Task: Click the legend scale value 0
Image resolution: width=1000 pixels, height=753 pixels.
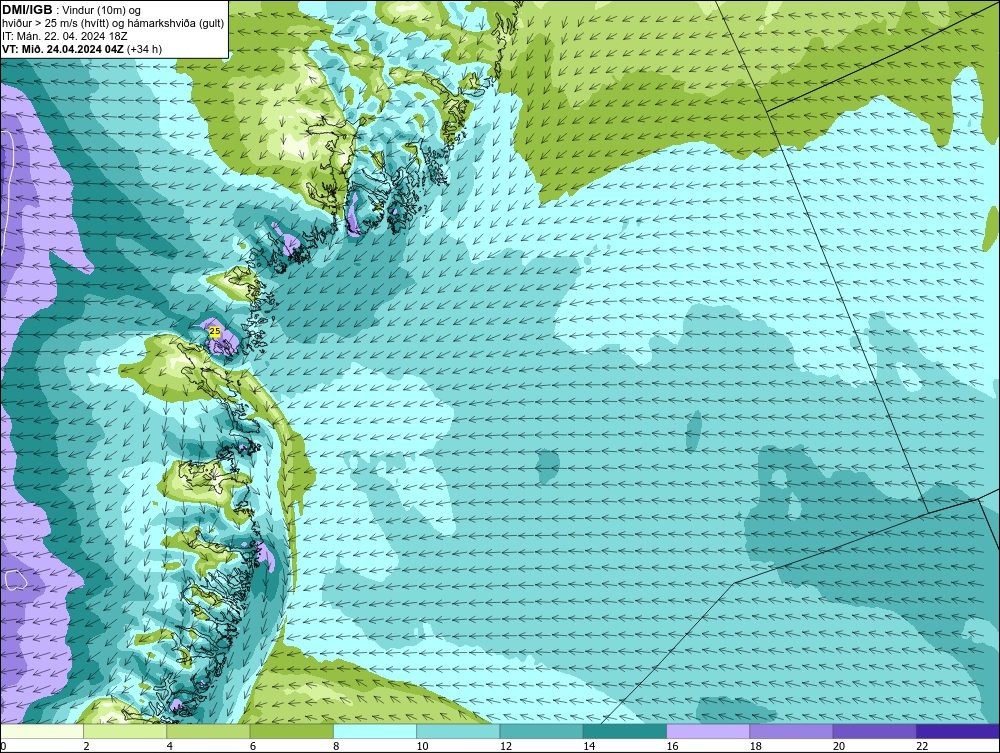Action: coord(3,747)
